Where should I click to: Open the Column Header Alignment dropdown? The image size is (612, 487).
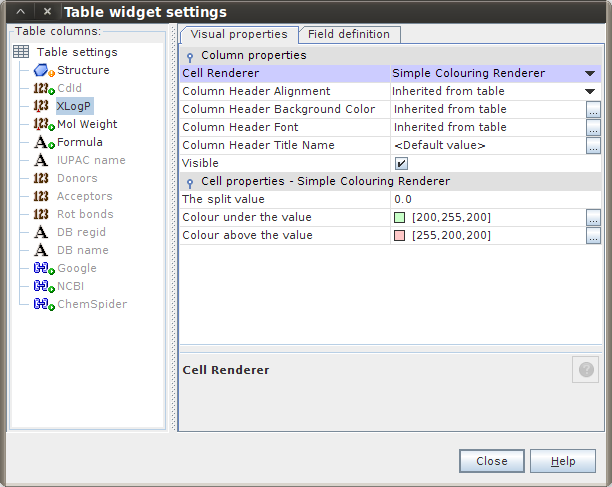[x=591, y=91]
